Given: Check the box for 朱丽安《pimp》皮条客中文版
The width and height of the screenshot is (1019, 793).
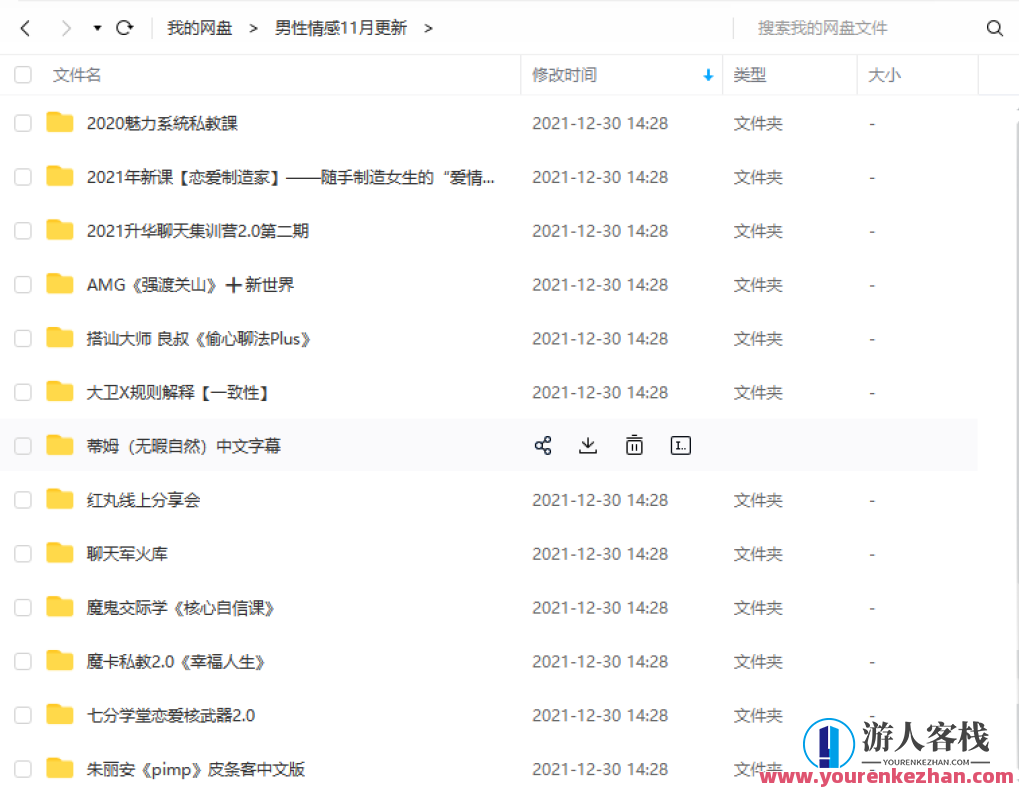Looking at the screenshot, I should click(x=23, y=769).
